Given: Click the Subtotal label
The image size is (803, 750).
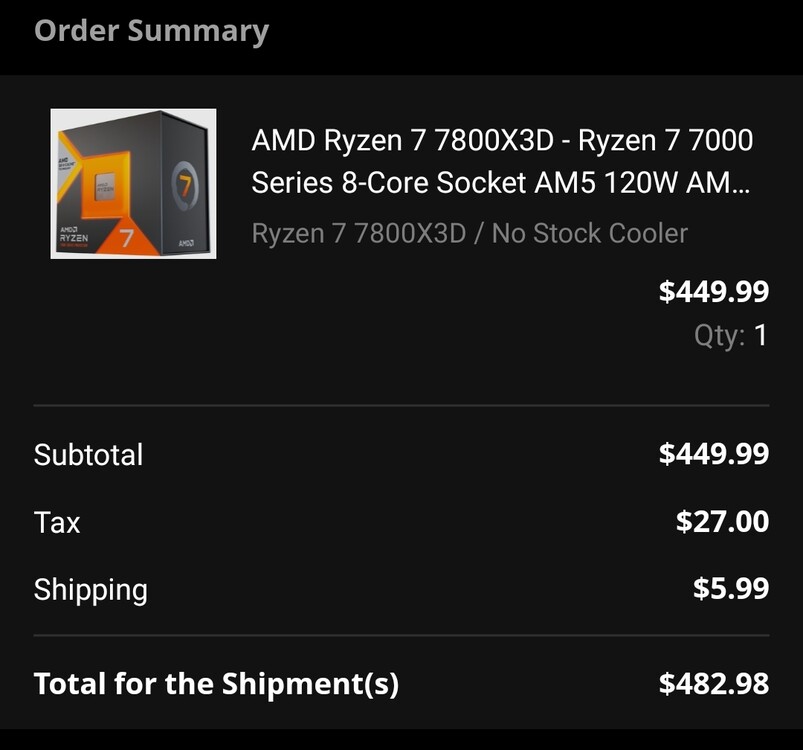Looking at the screenshot, I should point(88,455).
